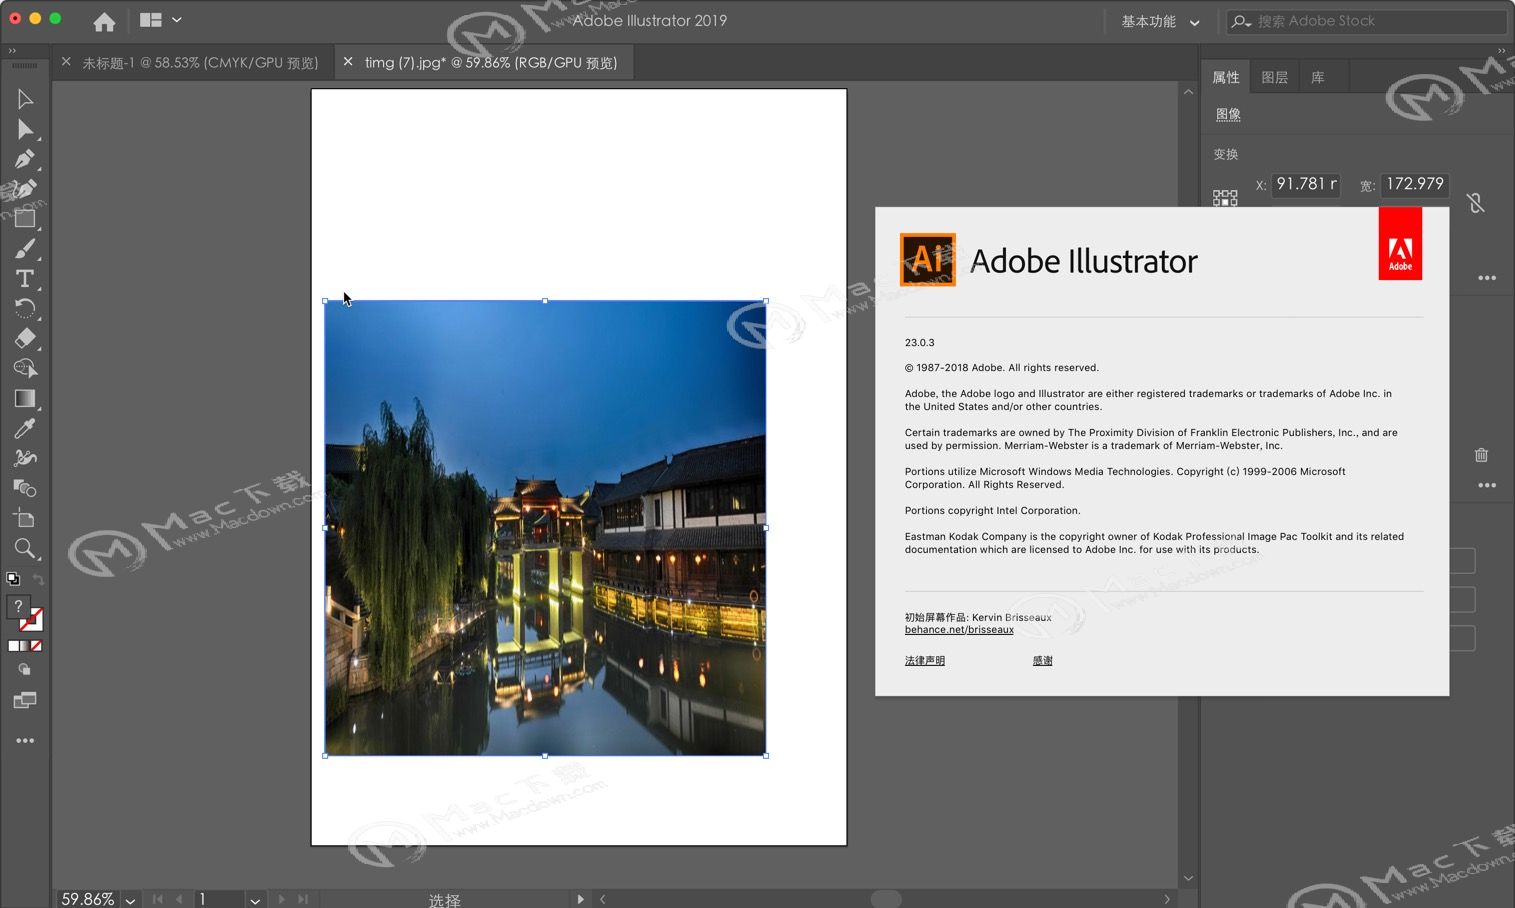Swap fill and stroke colors
Viewport: 1515px width, 908px height.
click(38, 579)
